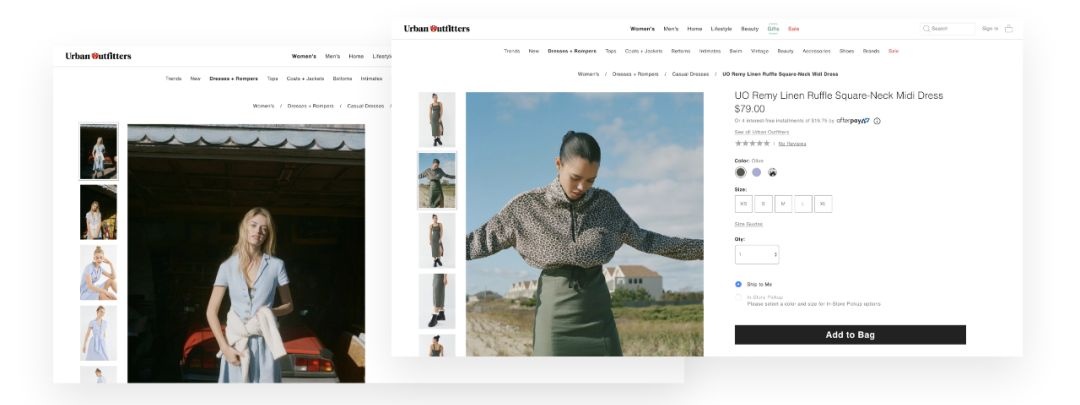Open Men's in back window top navigation
Screen dimensions: 1080x405
coord(333,56)
